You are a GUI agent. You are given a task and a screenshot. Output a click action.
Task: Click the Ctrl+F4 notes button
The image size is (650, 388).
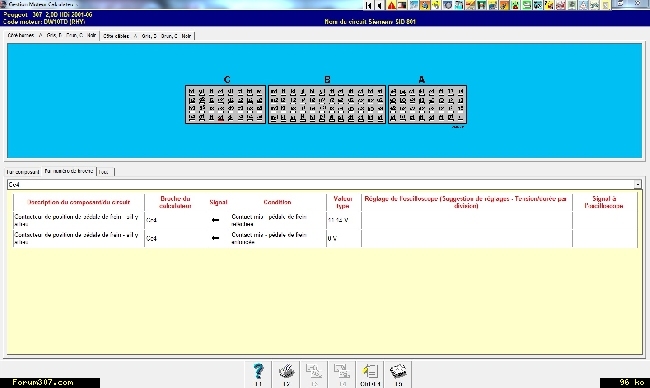pyautogui.click(x=370, y=374)
